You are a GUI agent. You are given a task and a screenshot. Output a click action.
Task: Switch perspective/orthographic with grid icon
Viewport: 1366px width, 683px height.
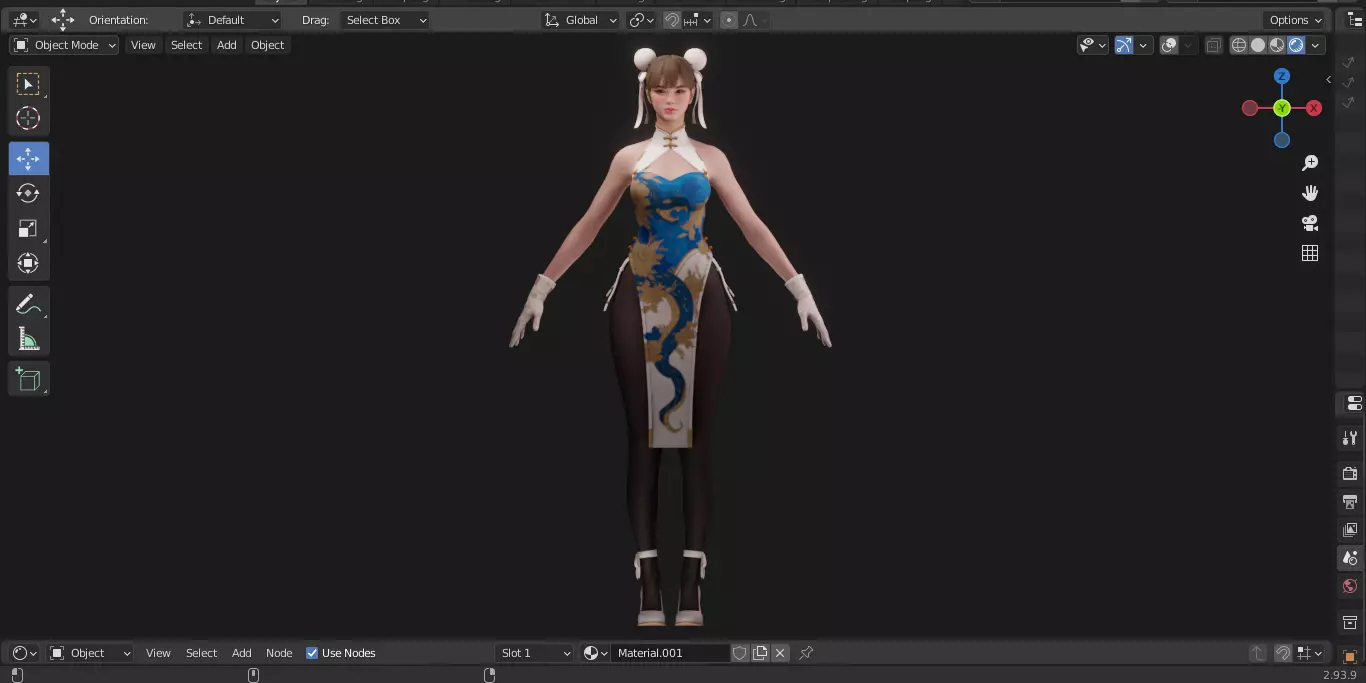(x=1310, y=253)
